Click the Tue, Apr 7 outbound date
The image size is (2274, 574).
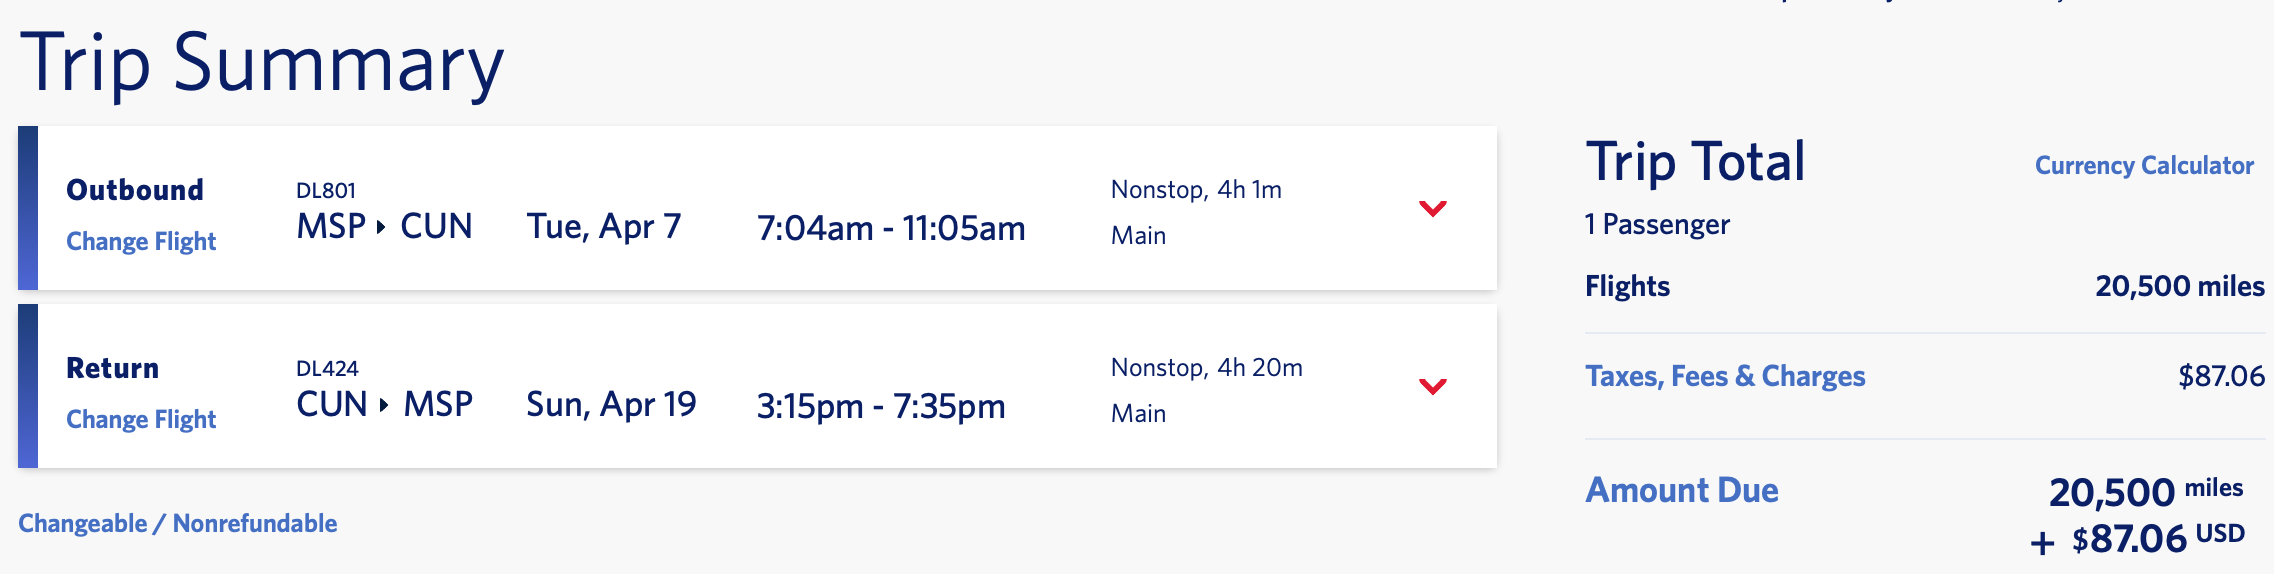click(604, 227)
